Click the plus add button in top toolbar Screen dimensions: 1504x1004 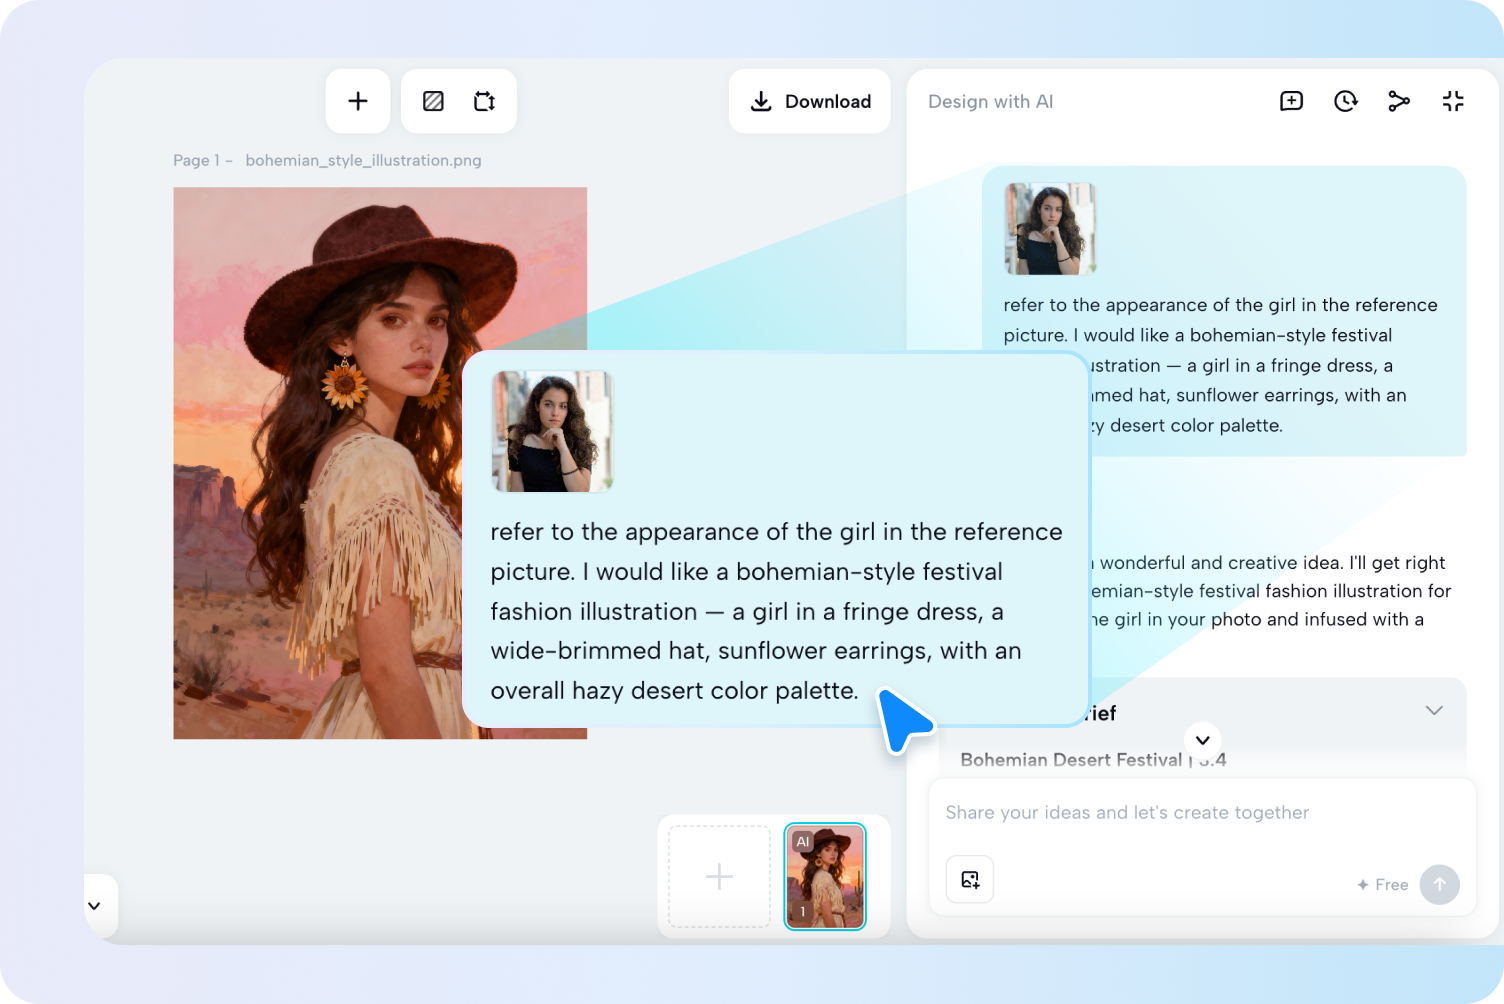(x=357, y=101)
